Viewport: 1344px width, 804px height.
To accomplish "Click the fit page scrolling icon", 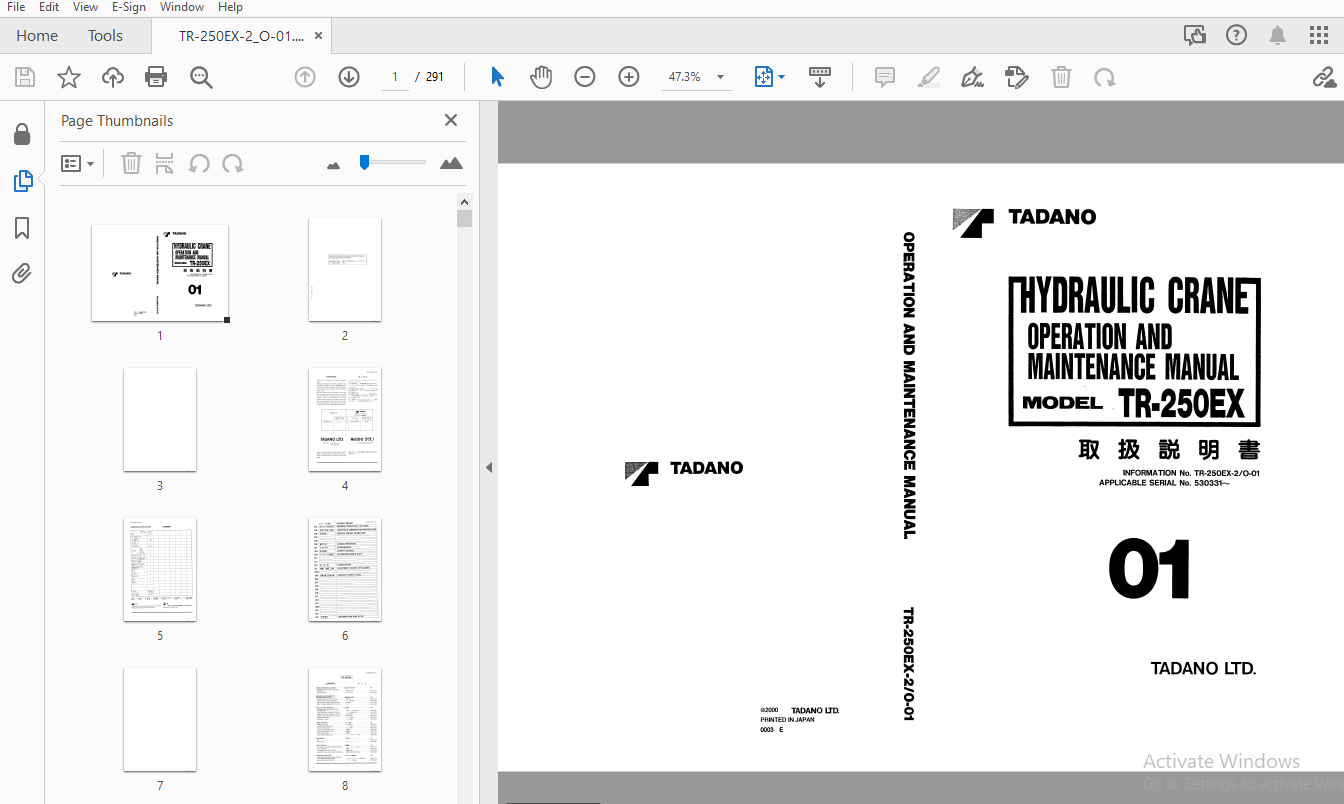I will pyautogui.click(x=764, y=77).
